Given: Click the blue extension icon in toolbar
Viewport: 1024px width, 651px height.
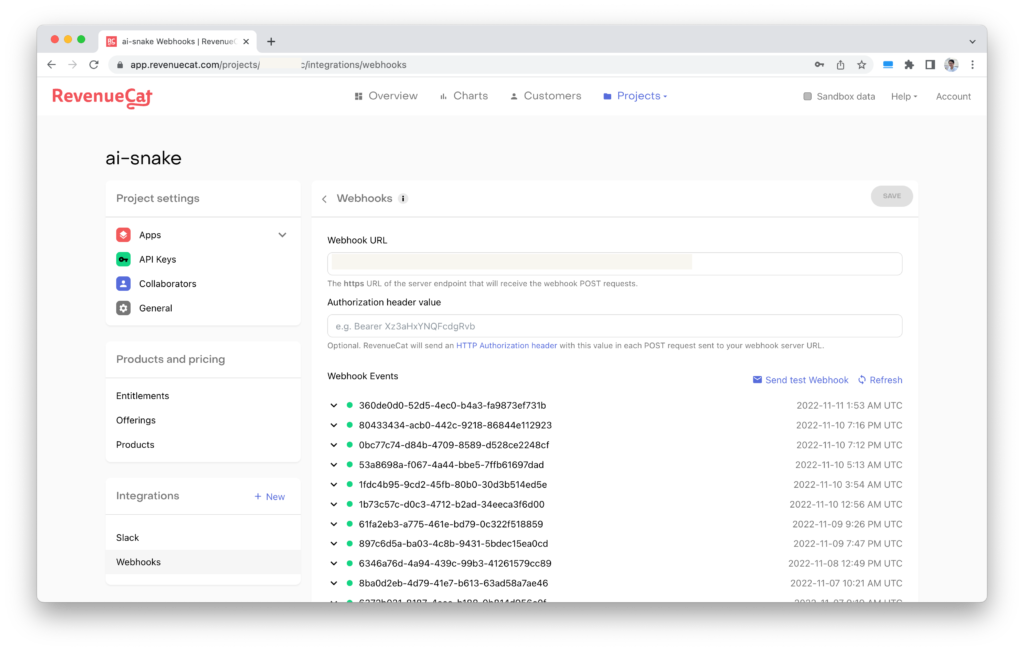Looking at the screenshot, I should [x=888, y=65].
